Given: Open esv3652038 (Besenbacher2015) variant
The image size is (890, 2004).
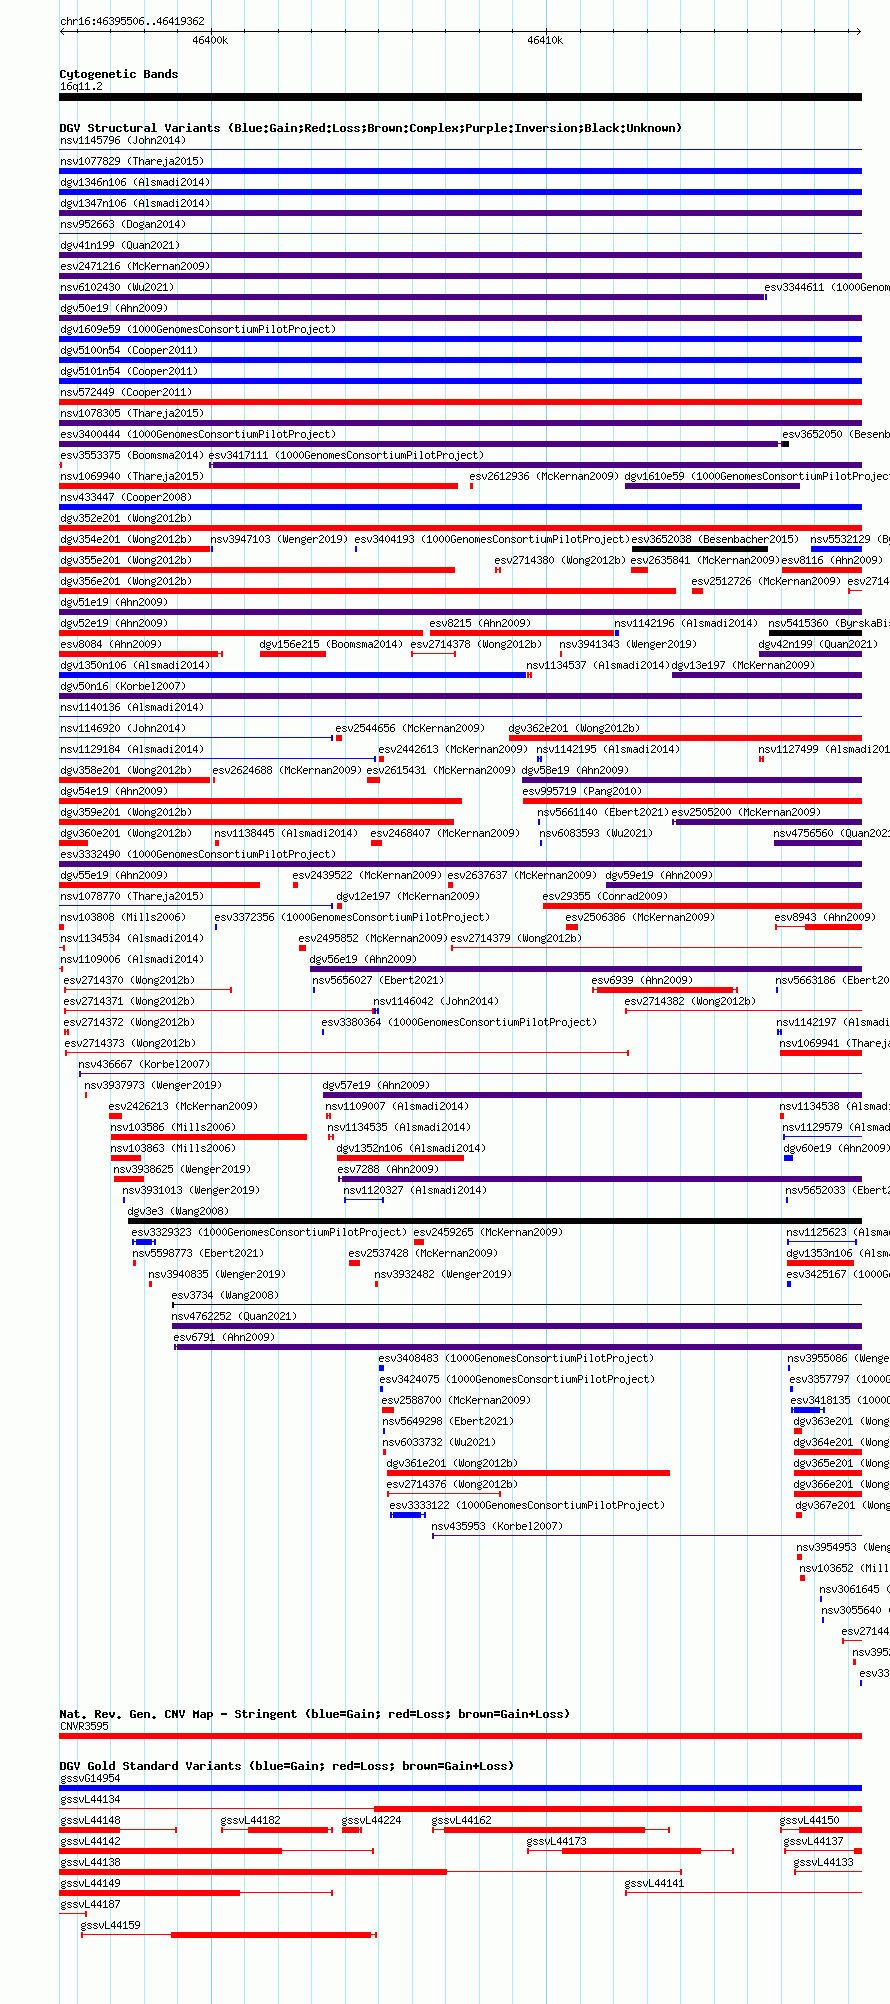Looking at the screenshot, I should pos(715,539).
